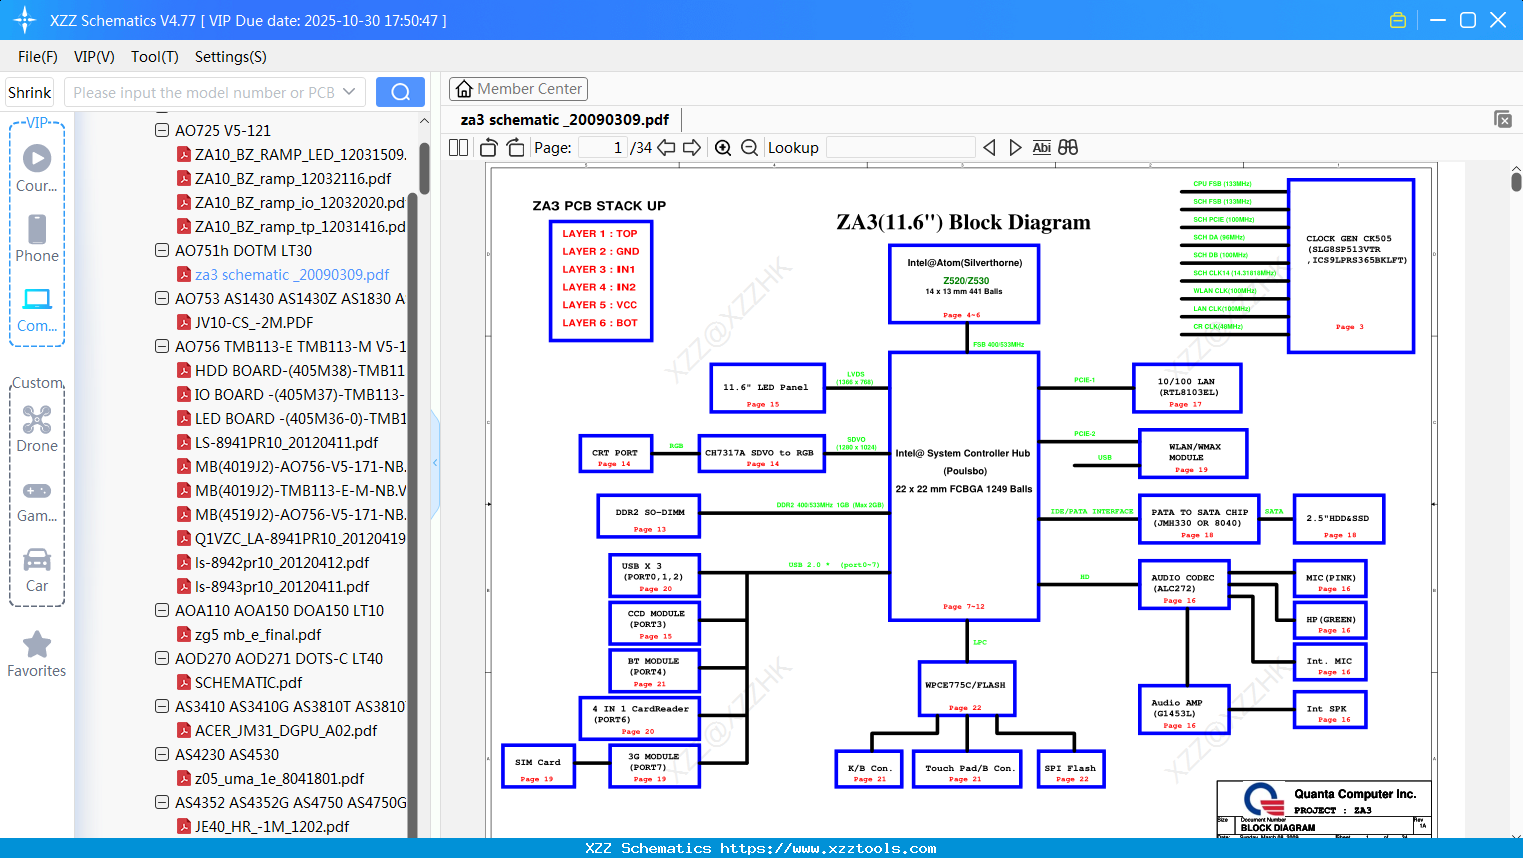Click the blue search magnifier button
The height and width of the screenshot is (858, 1523).
click(400, 92)
